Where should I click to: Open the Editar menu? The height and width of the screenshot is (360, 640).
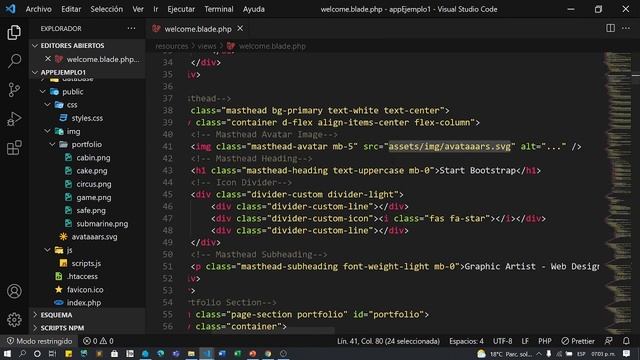click(71, 9)
